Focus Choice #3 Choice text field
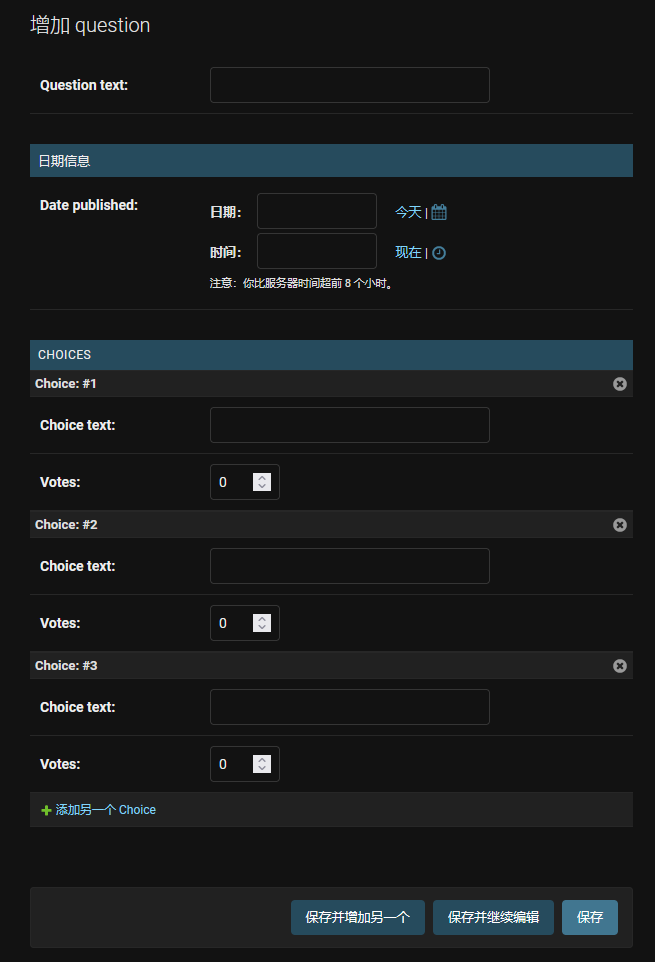Screen dimensions: 655x962 click(349, 707)
